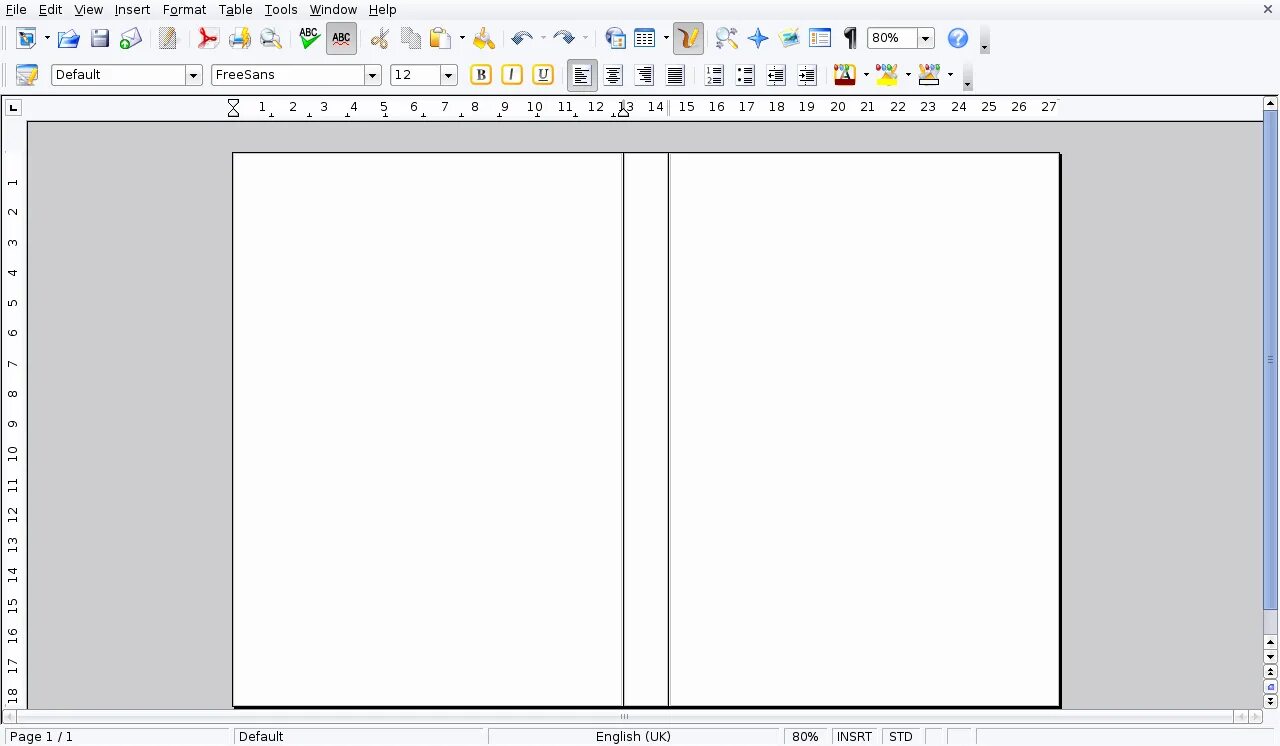The image size is (1280, 746).
Task: Toggle AutoSpellcheck
Action: [341, 39]
